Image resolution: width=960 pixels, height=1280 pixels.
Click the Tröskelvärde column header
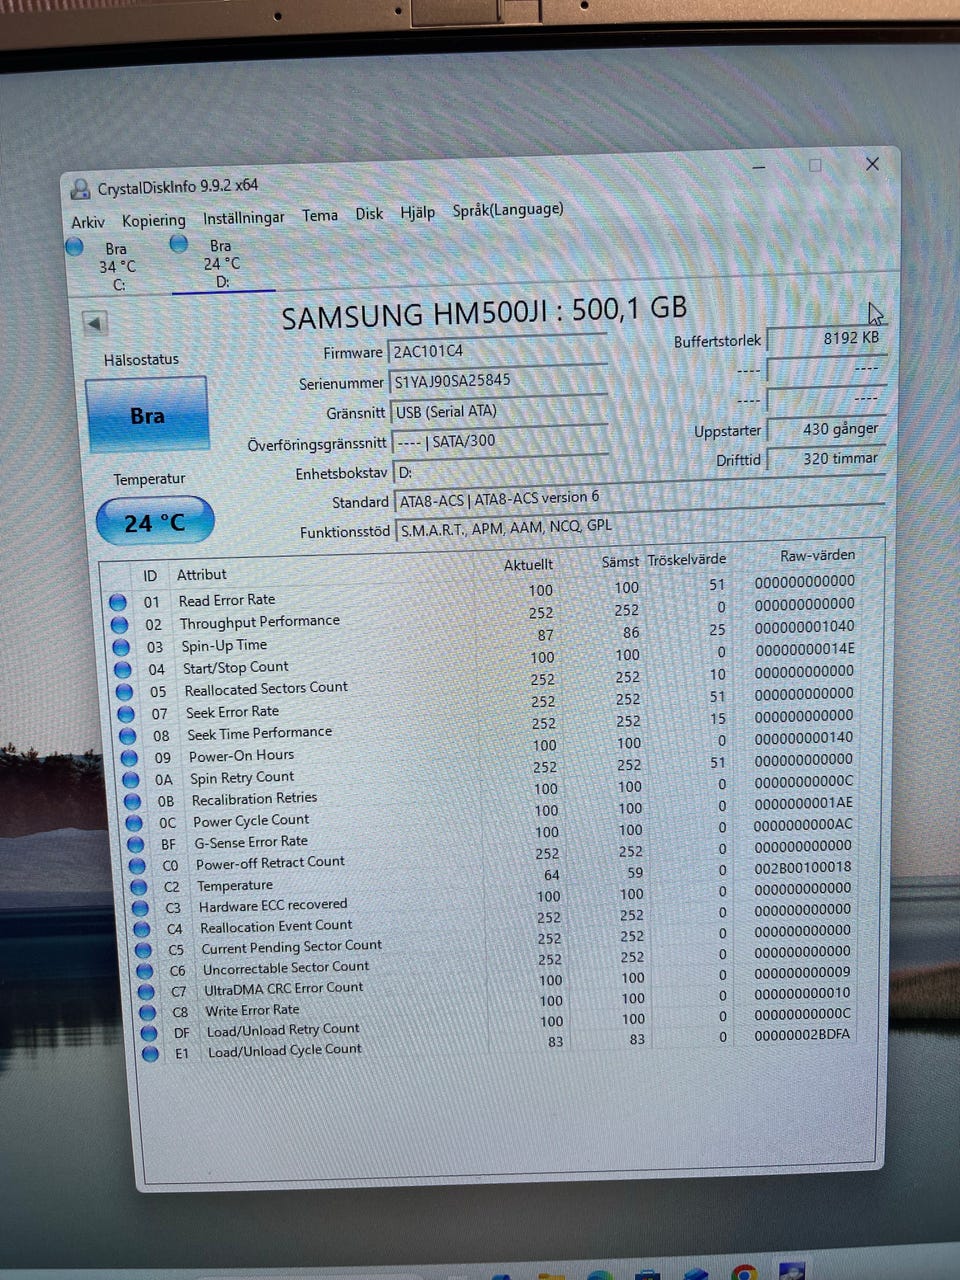coord(687,559)
